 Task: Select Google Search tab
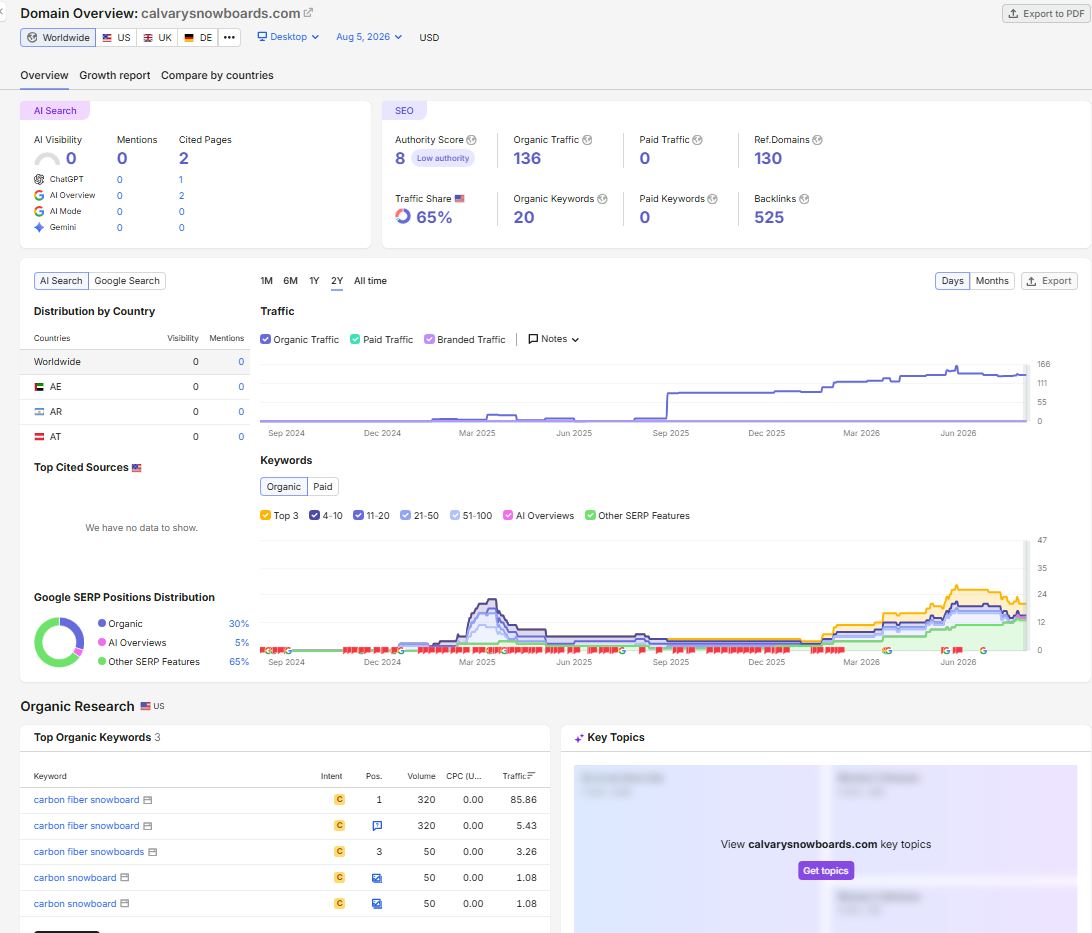tap(127, 281)
